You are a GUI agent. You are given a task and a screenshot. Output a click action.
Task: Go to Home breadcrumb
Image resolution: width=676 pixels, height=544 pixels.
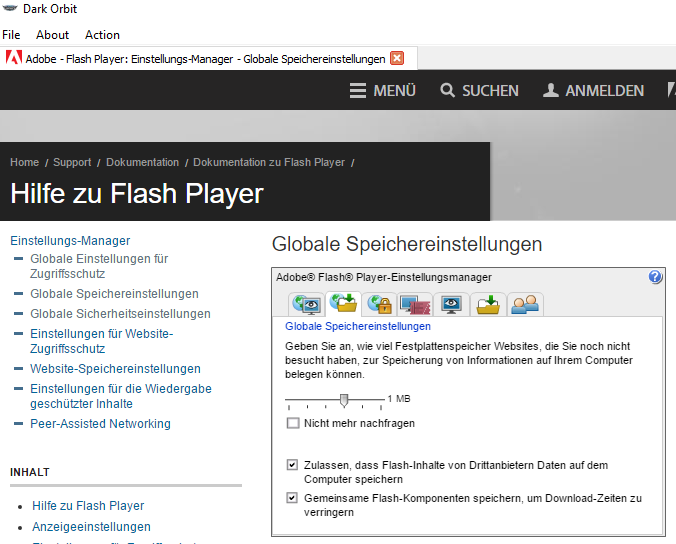coord(25,163)
